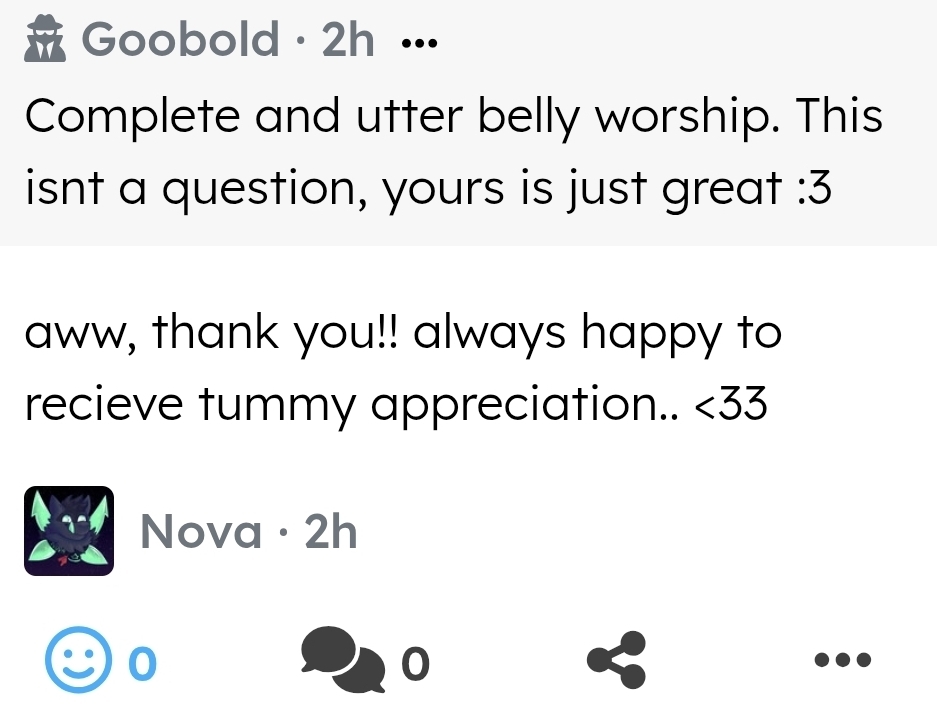Select the "aww, thank you!!" answer line
The image size is (937, 719).
pos(402,332)
